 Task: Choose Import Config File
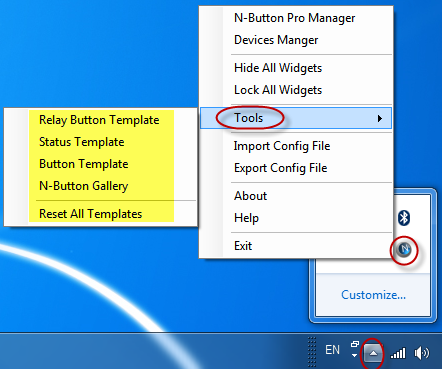coord(282,146)
